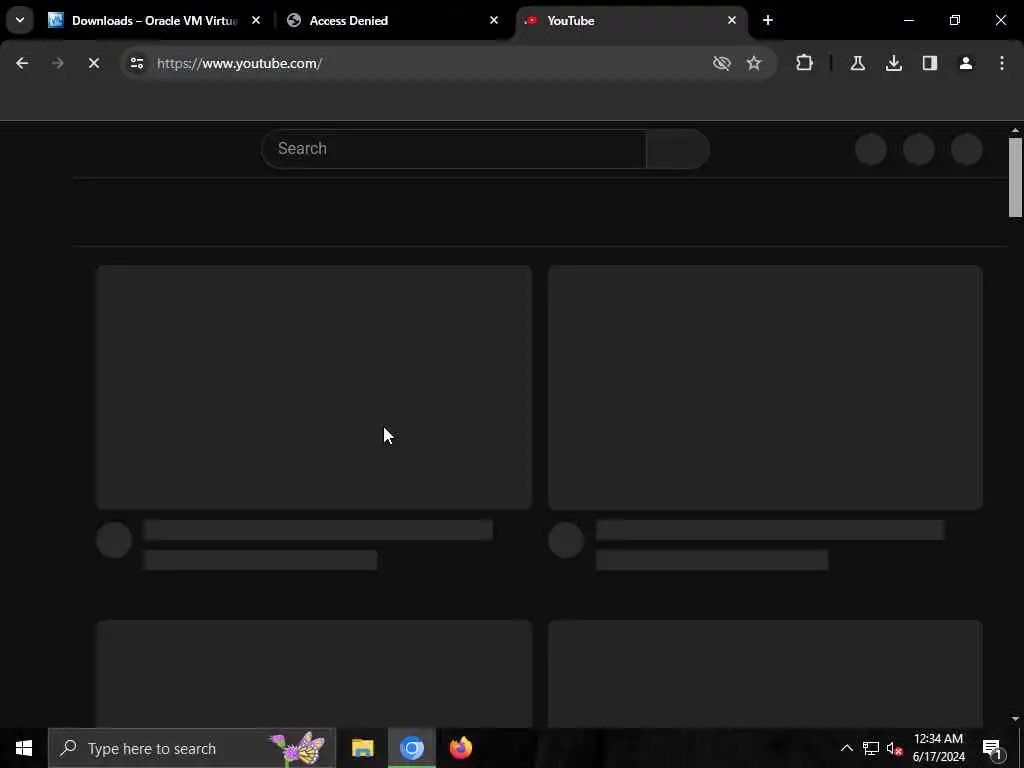This screenshot has width=1024, height=768.
Task: Close the Access Denied tab
Action: pyautogui.click(x=494, y=20)
